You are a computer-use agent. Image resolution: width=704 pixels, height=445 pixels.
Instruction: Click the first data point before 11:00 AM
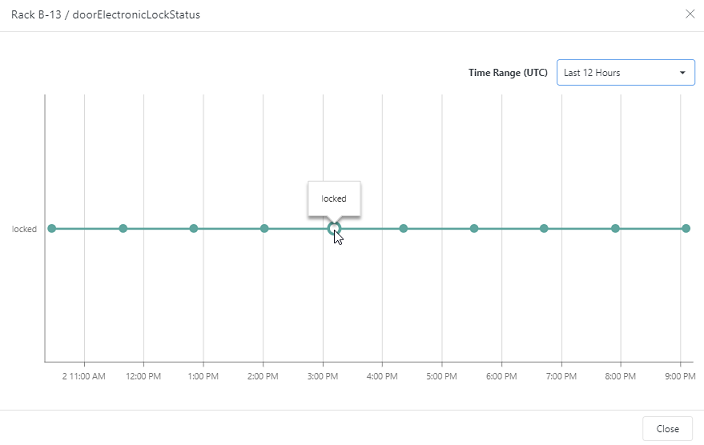click(52, 229)
